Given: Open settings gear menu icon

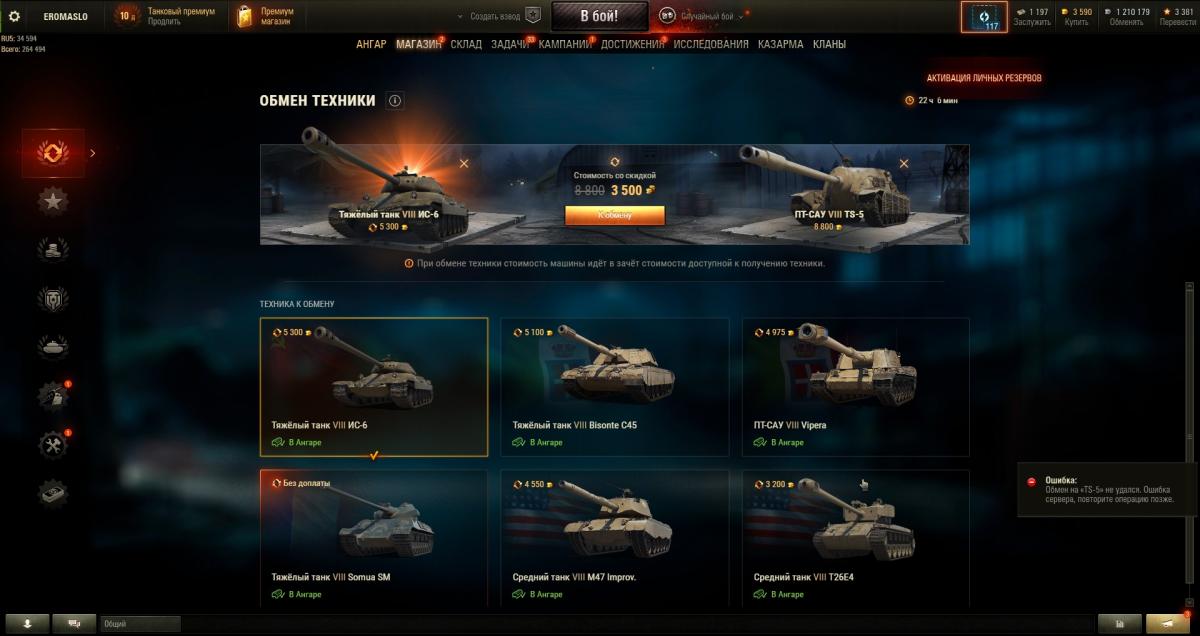Looking at the screenshot, I should [14, 16].
